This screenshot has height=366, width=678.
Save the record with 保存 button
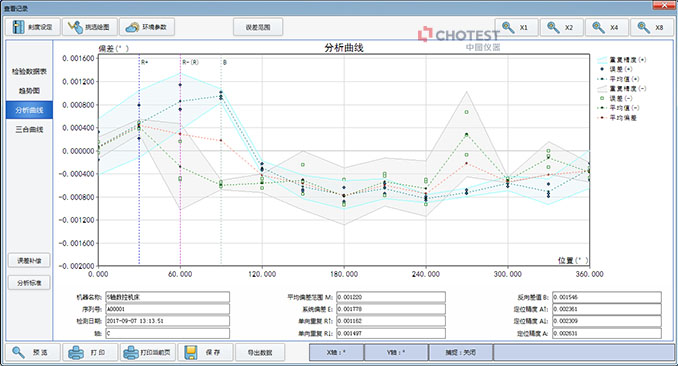pyautogui.click(x=205, y=352)
